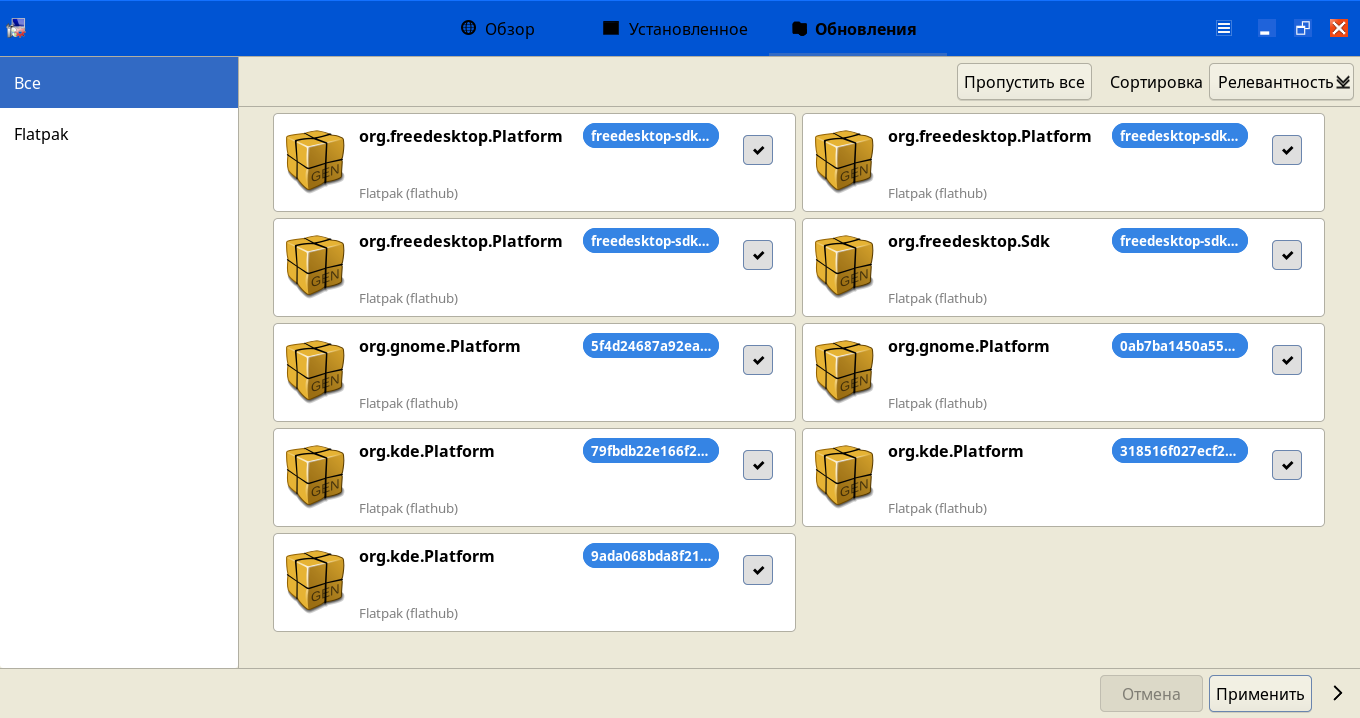
Task: Uncheck the checkbox for org.gnome.Platform 0ab7ba1450a55
Action: tap(1287, 360)
